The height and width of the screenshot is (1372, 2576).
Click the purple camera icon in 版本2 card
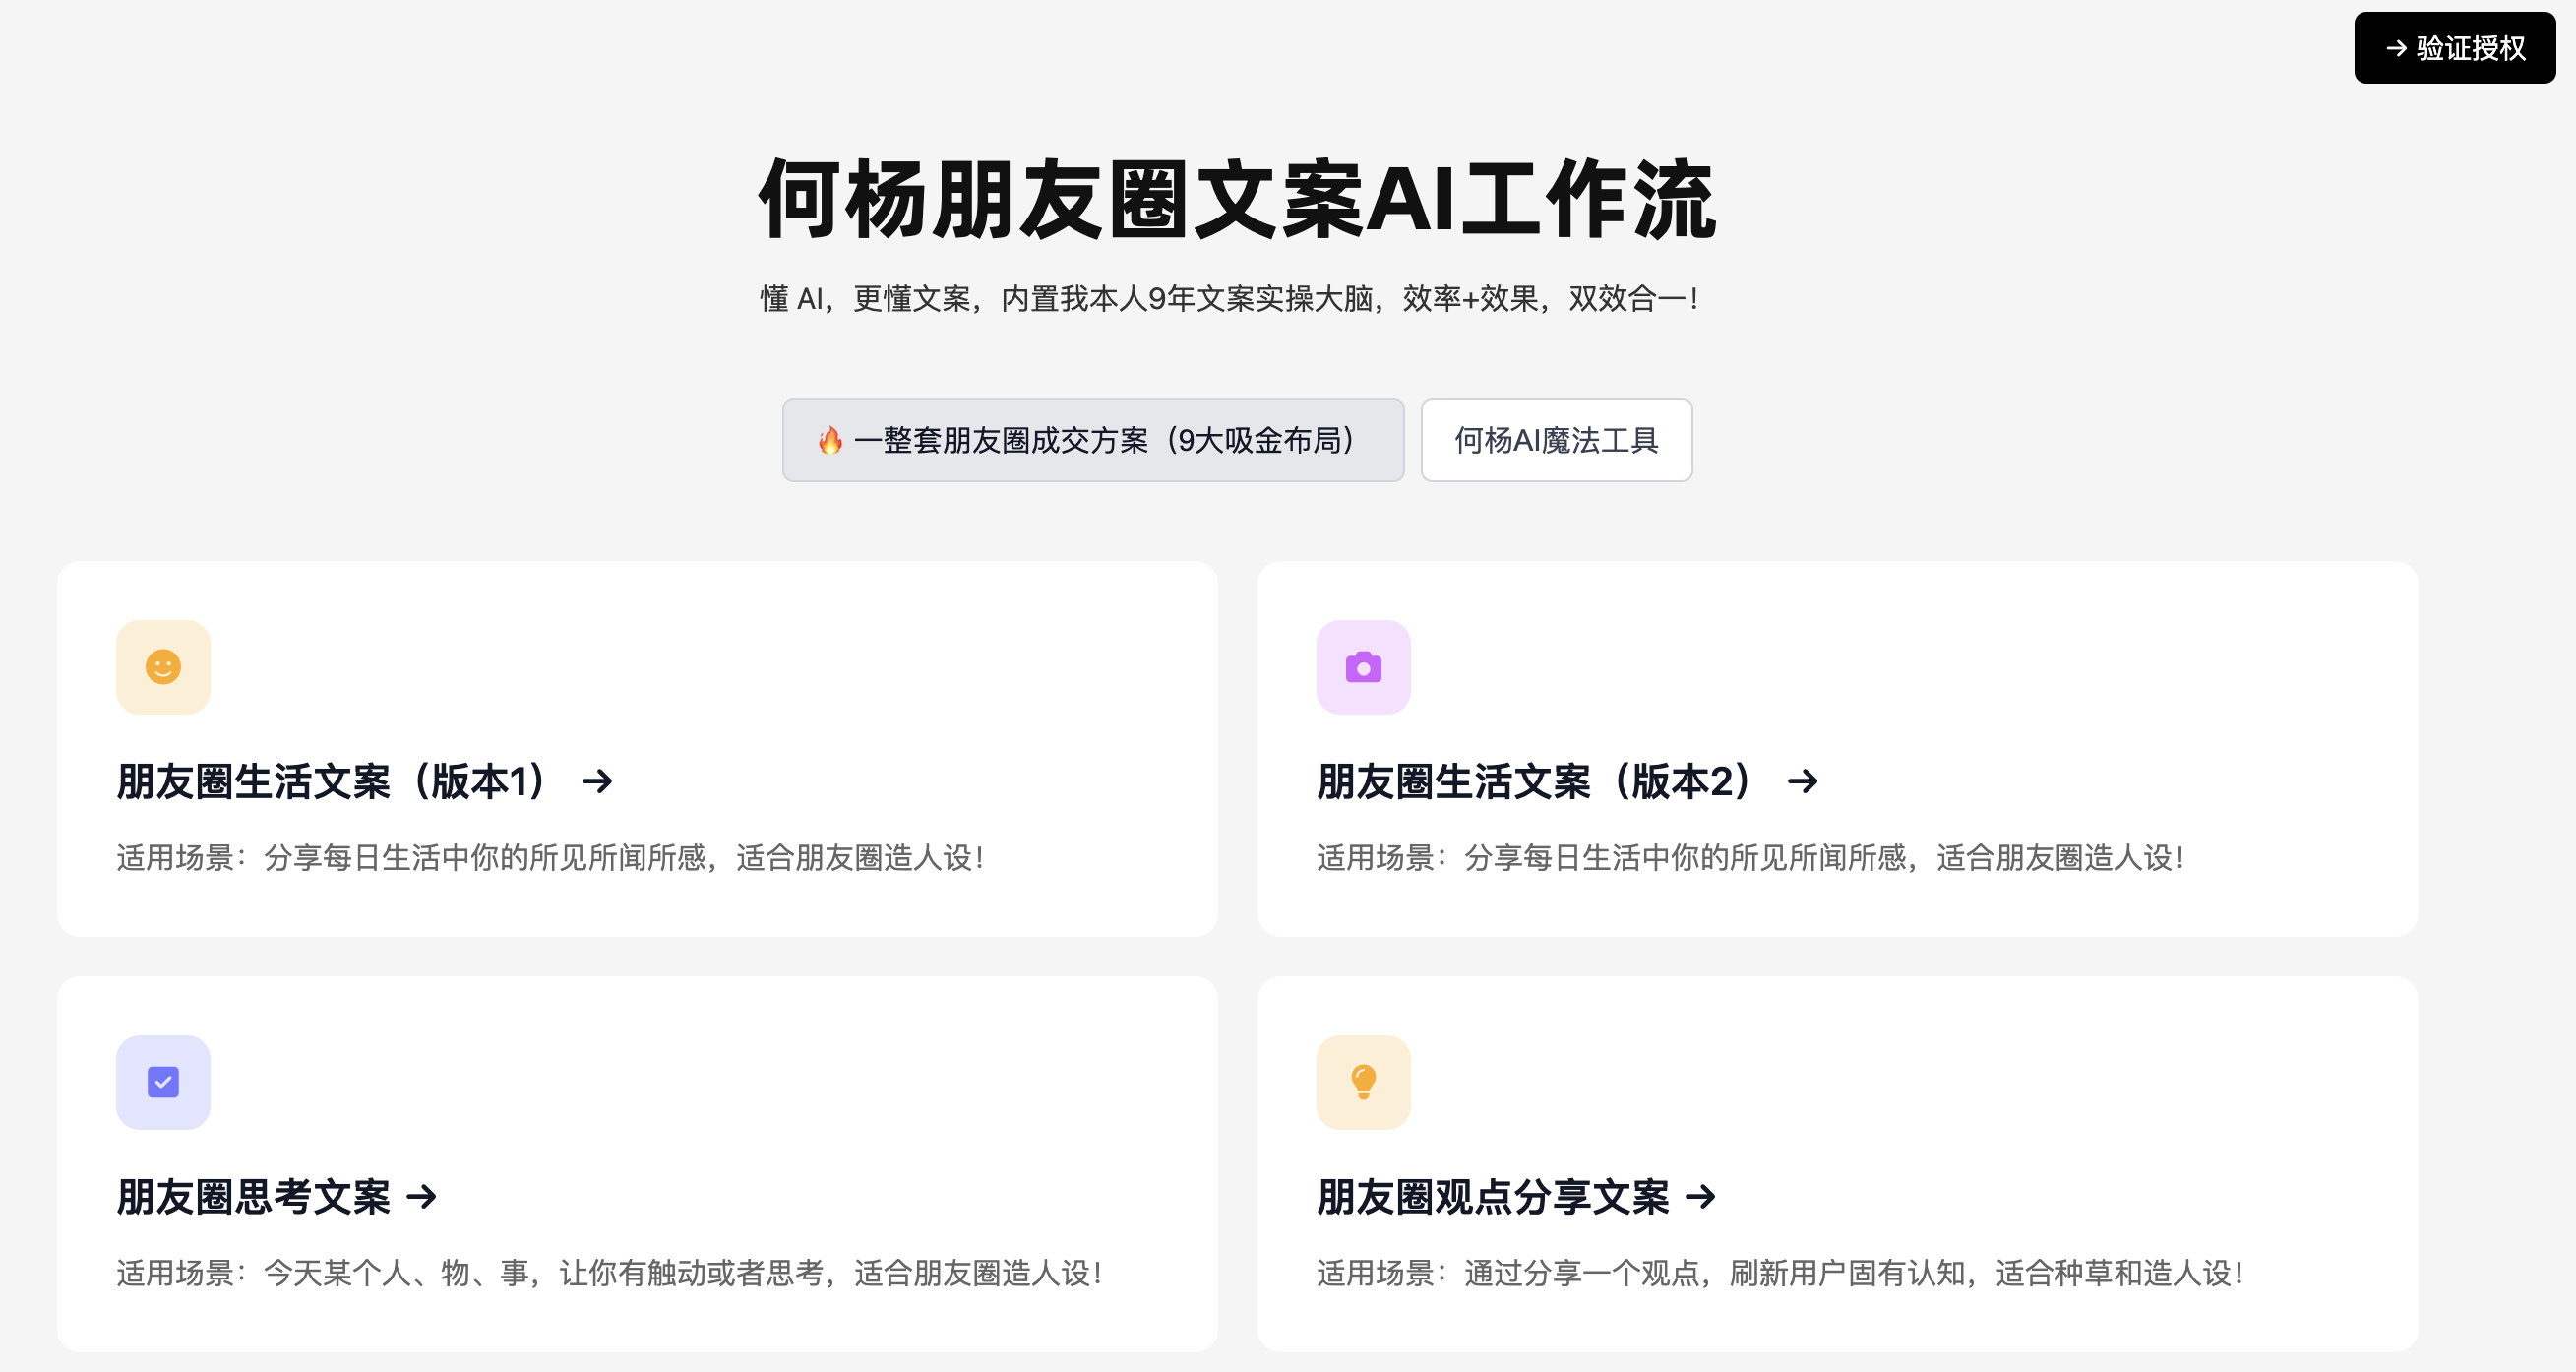pos(1363,667)
